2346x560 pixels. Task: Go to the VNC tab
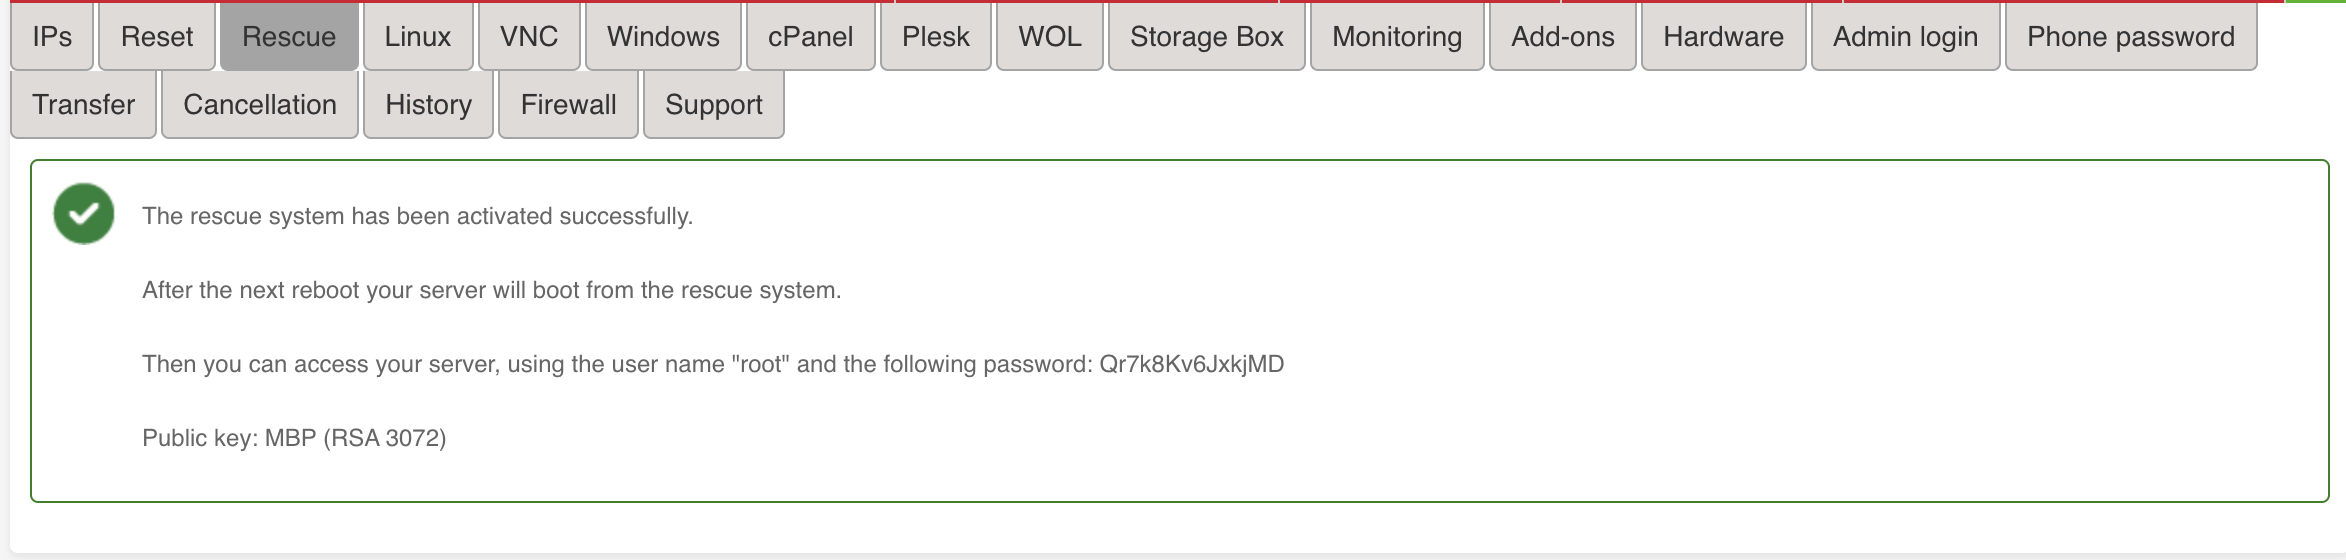(529, 37)
